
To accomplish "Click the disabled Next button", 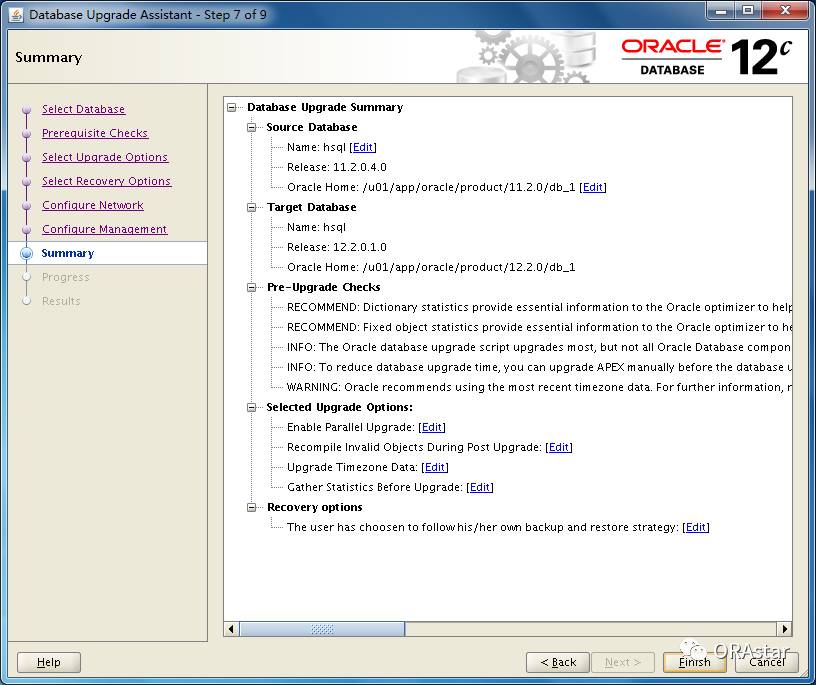I will coord(623,663).
